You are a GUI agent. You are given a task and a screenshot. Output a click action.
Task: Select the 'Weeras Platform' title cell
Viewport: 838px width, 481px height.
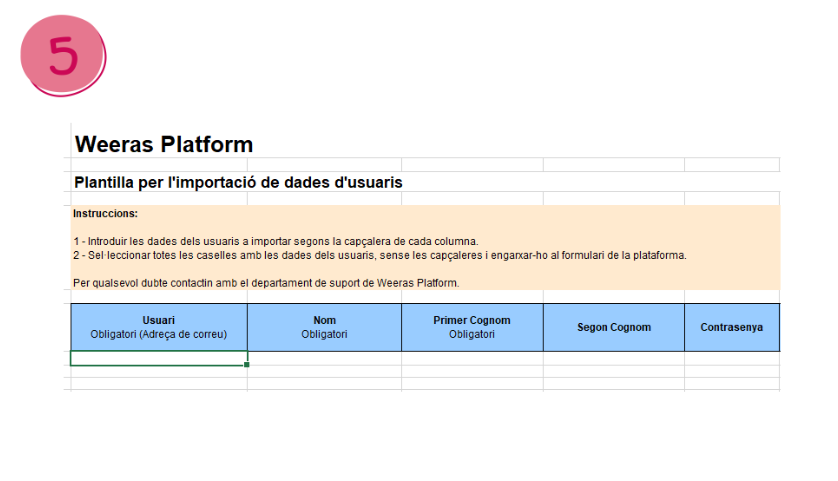[x=164, y=144]
